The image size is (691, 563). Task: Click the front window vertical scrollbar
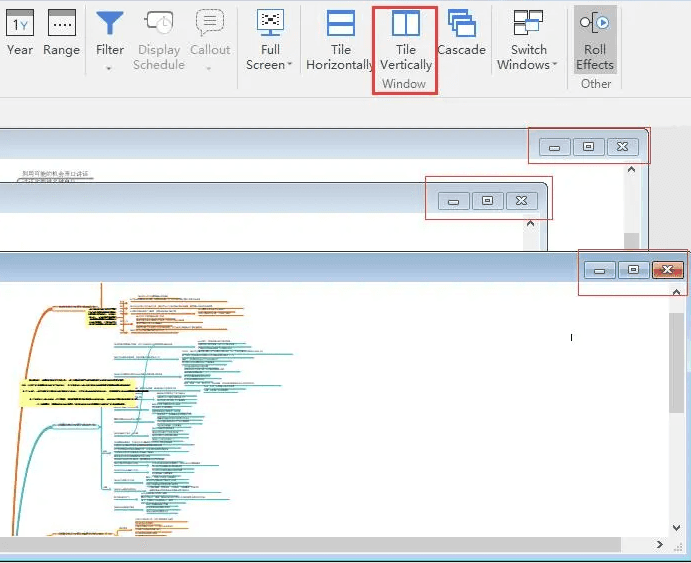click(x=678, y=360)
